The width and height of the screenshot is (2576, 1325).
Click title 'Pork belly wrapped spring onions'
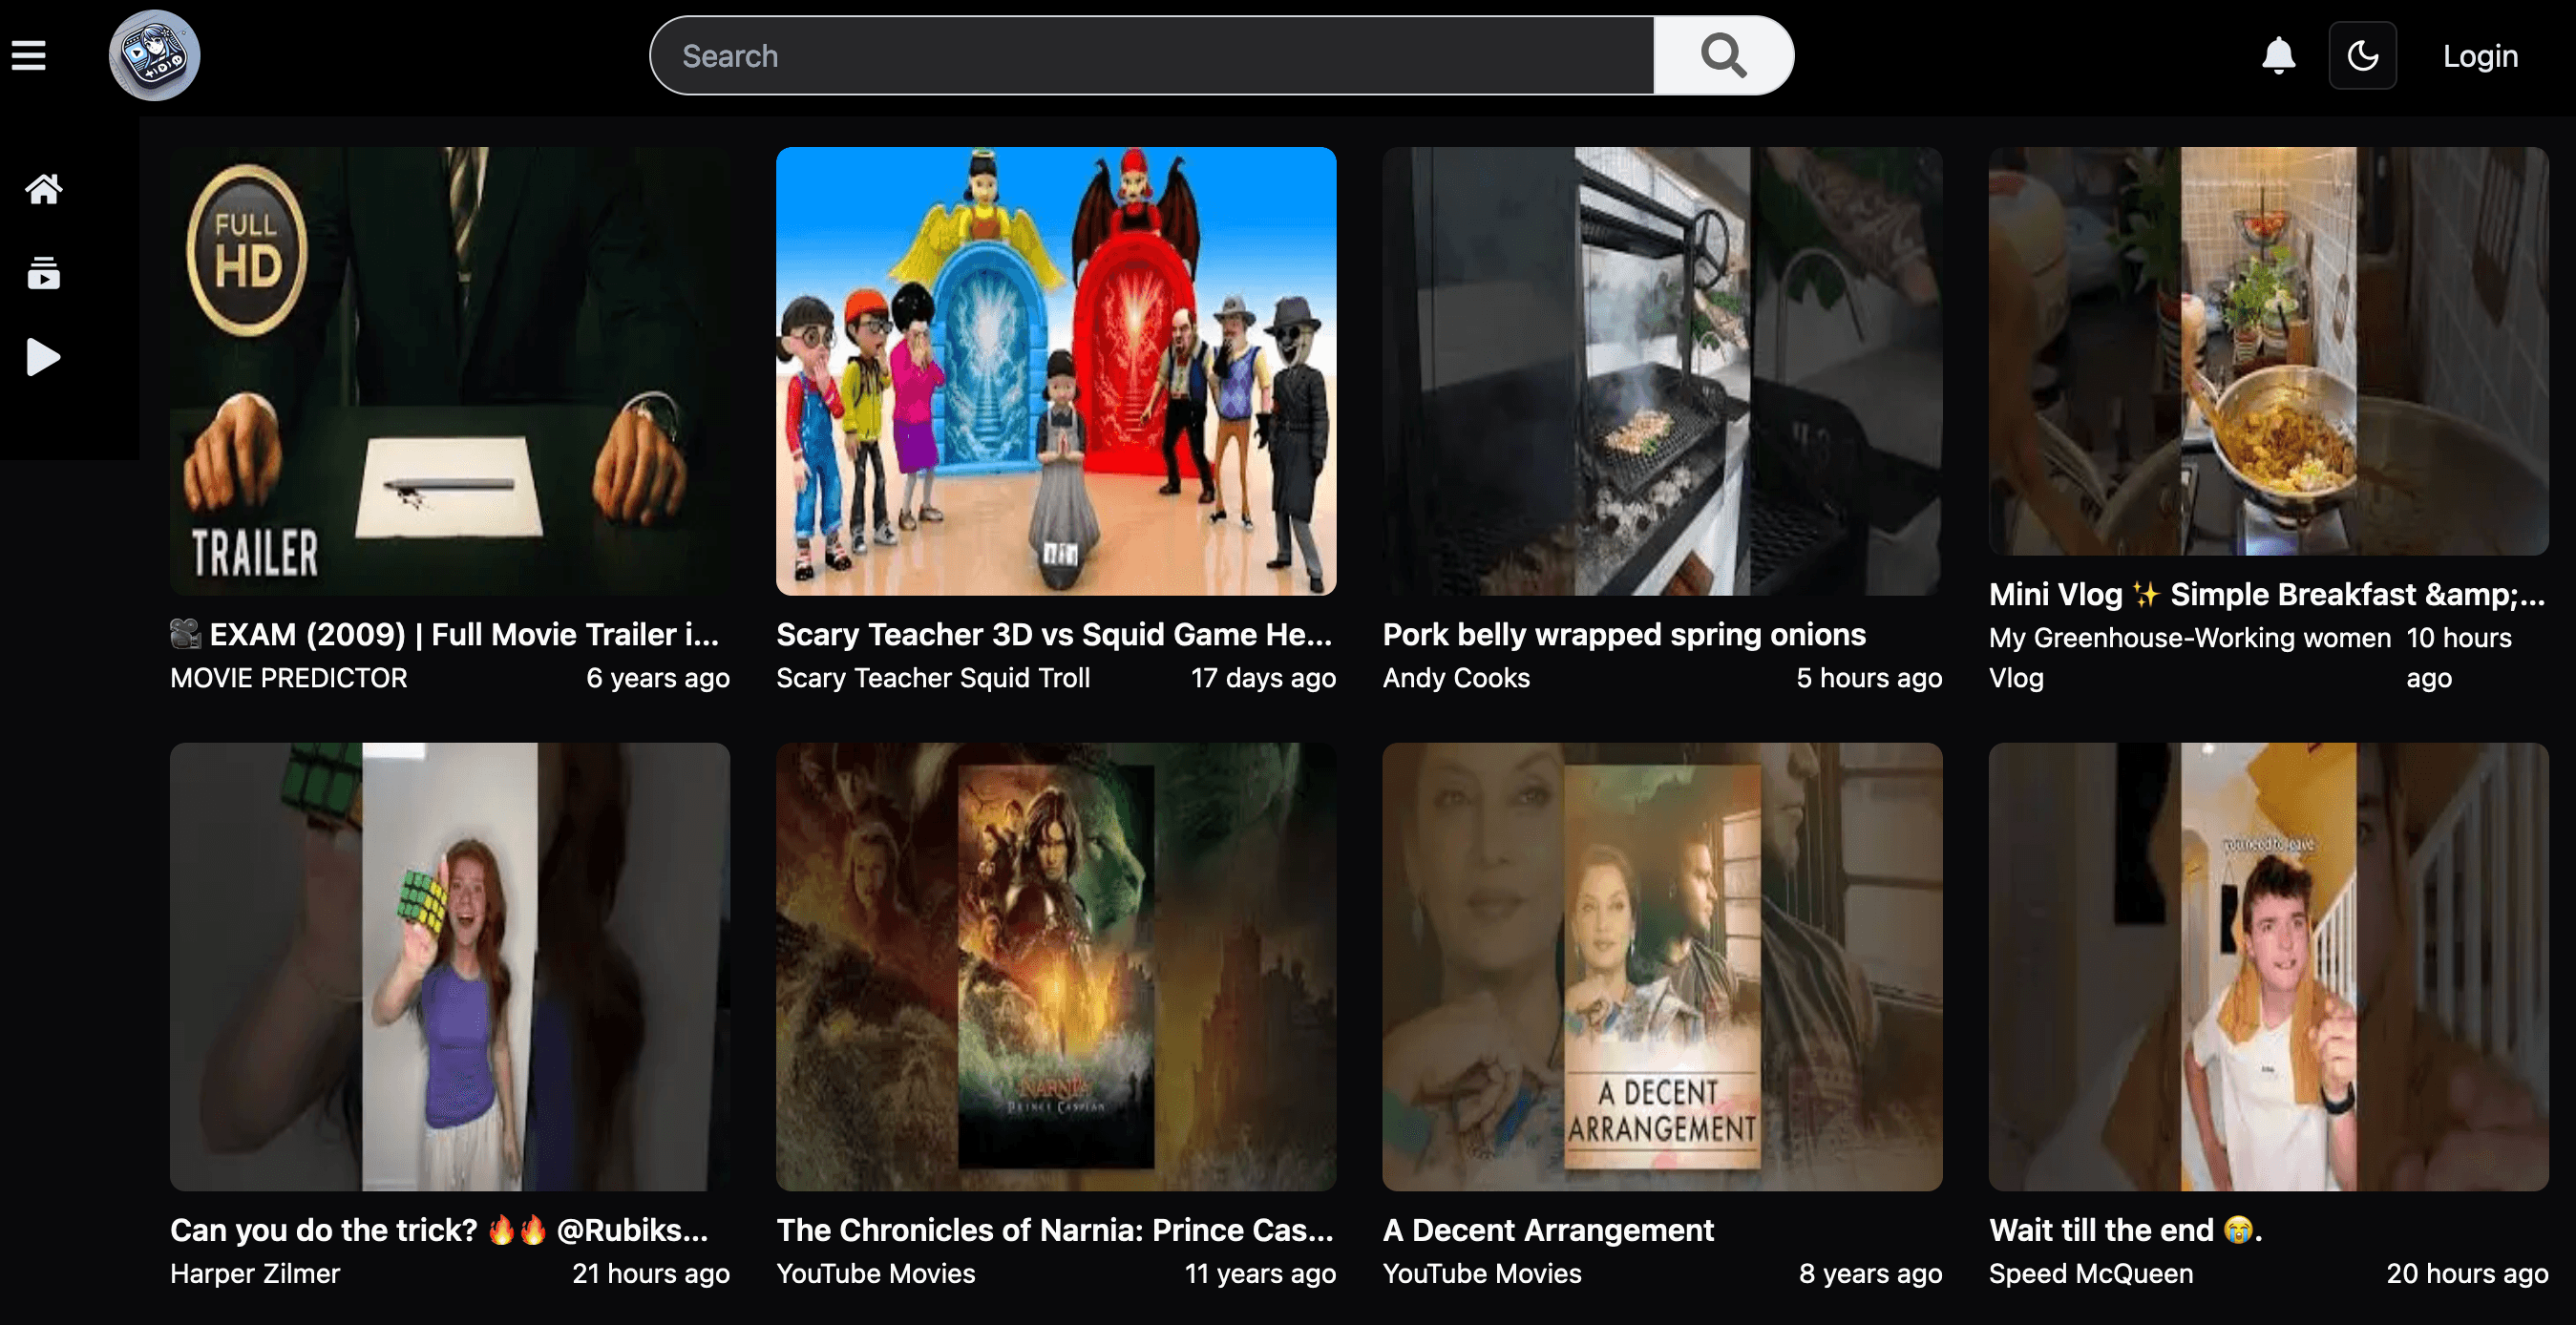(x=1624, y=634)
